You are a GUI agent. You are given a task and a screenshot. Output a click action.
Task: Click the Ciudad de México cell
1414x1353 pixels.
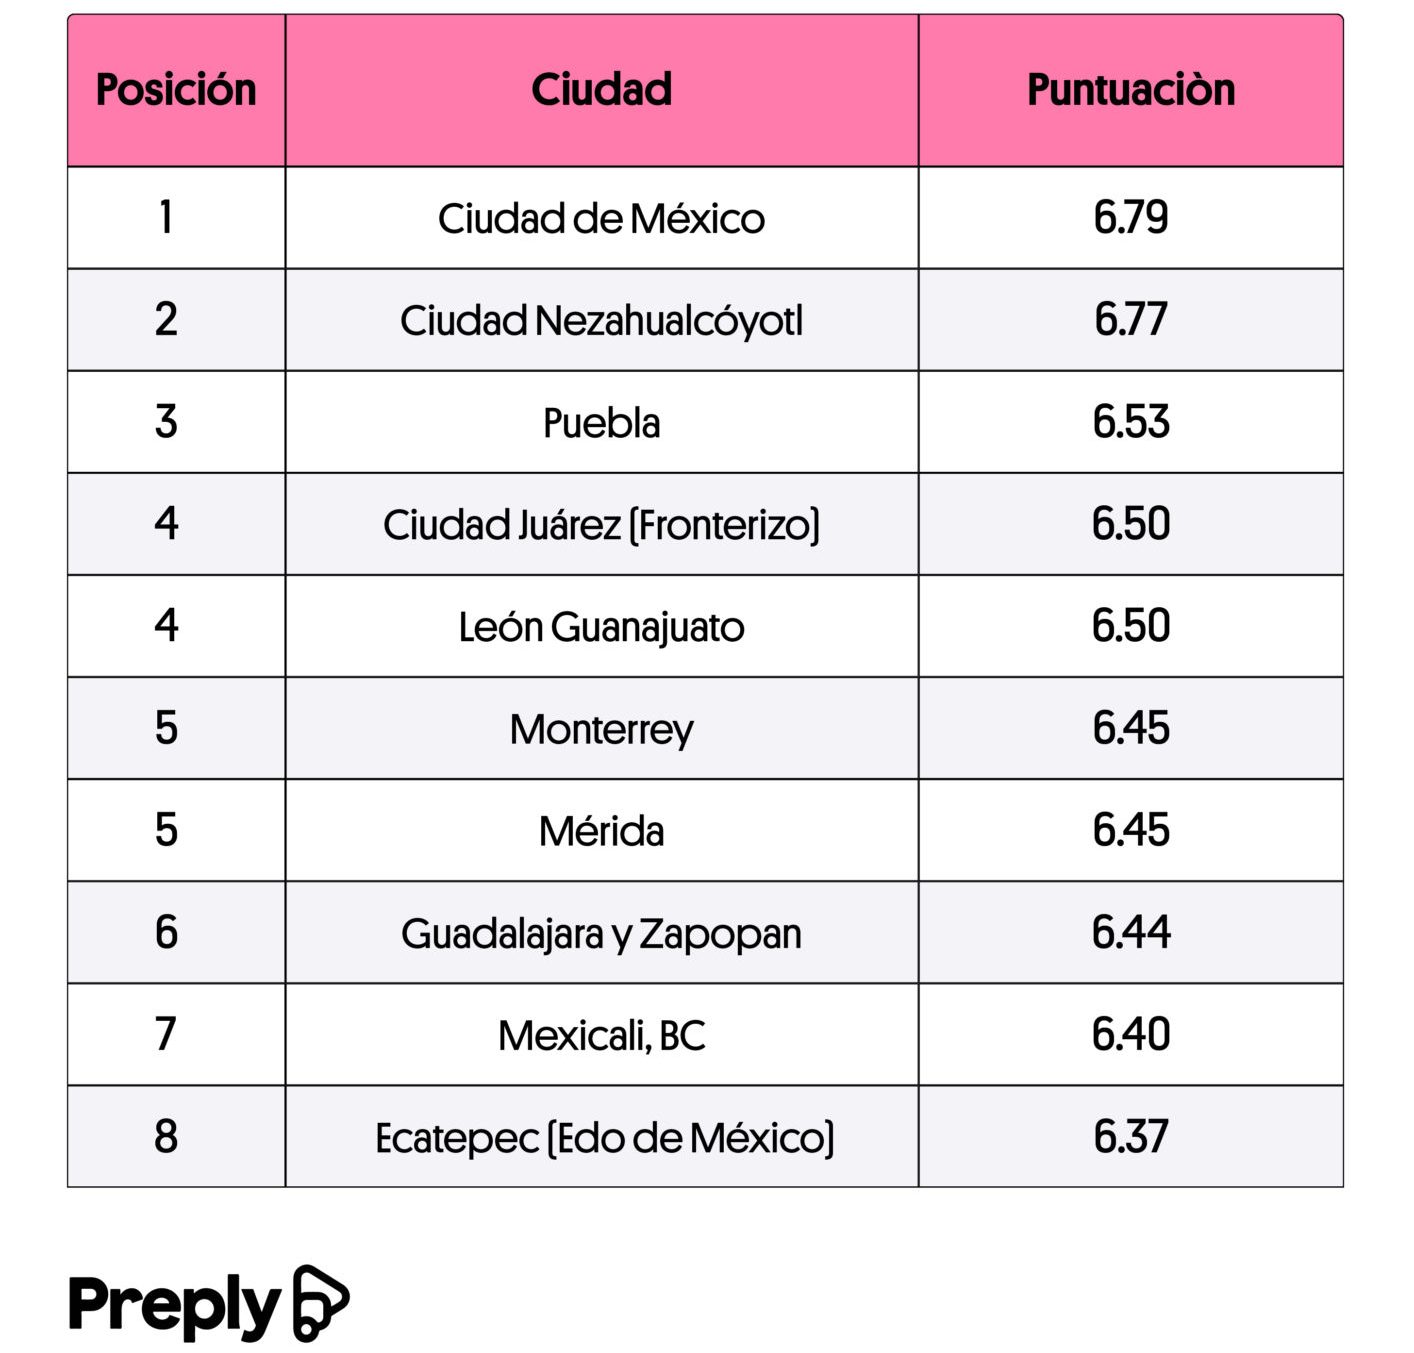click(x=602, y=218)
